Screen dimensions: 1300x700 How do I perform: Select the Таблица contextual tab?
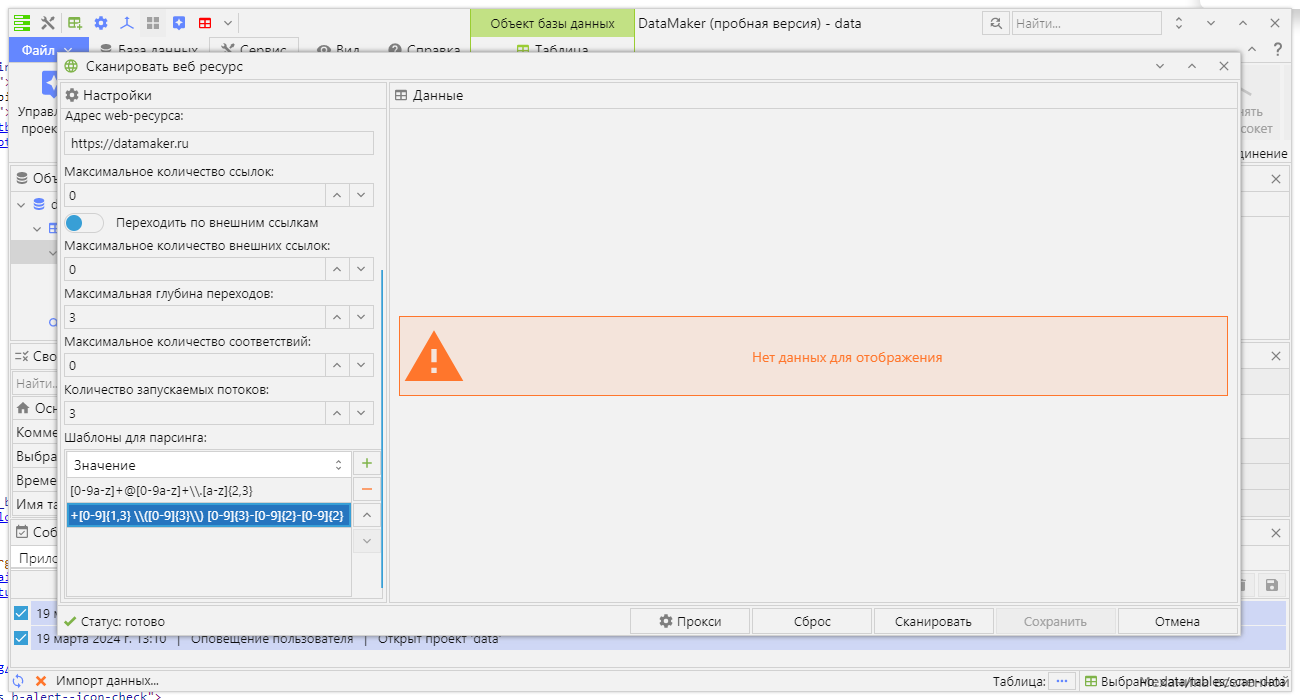552,50
